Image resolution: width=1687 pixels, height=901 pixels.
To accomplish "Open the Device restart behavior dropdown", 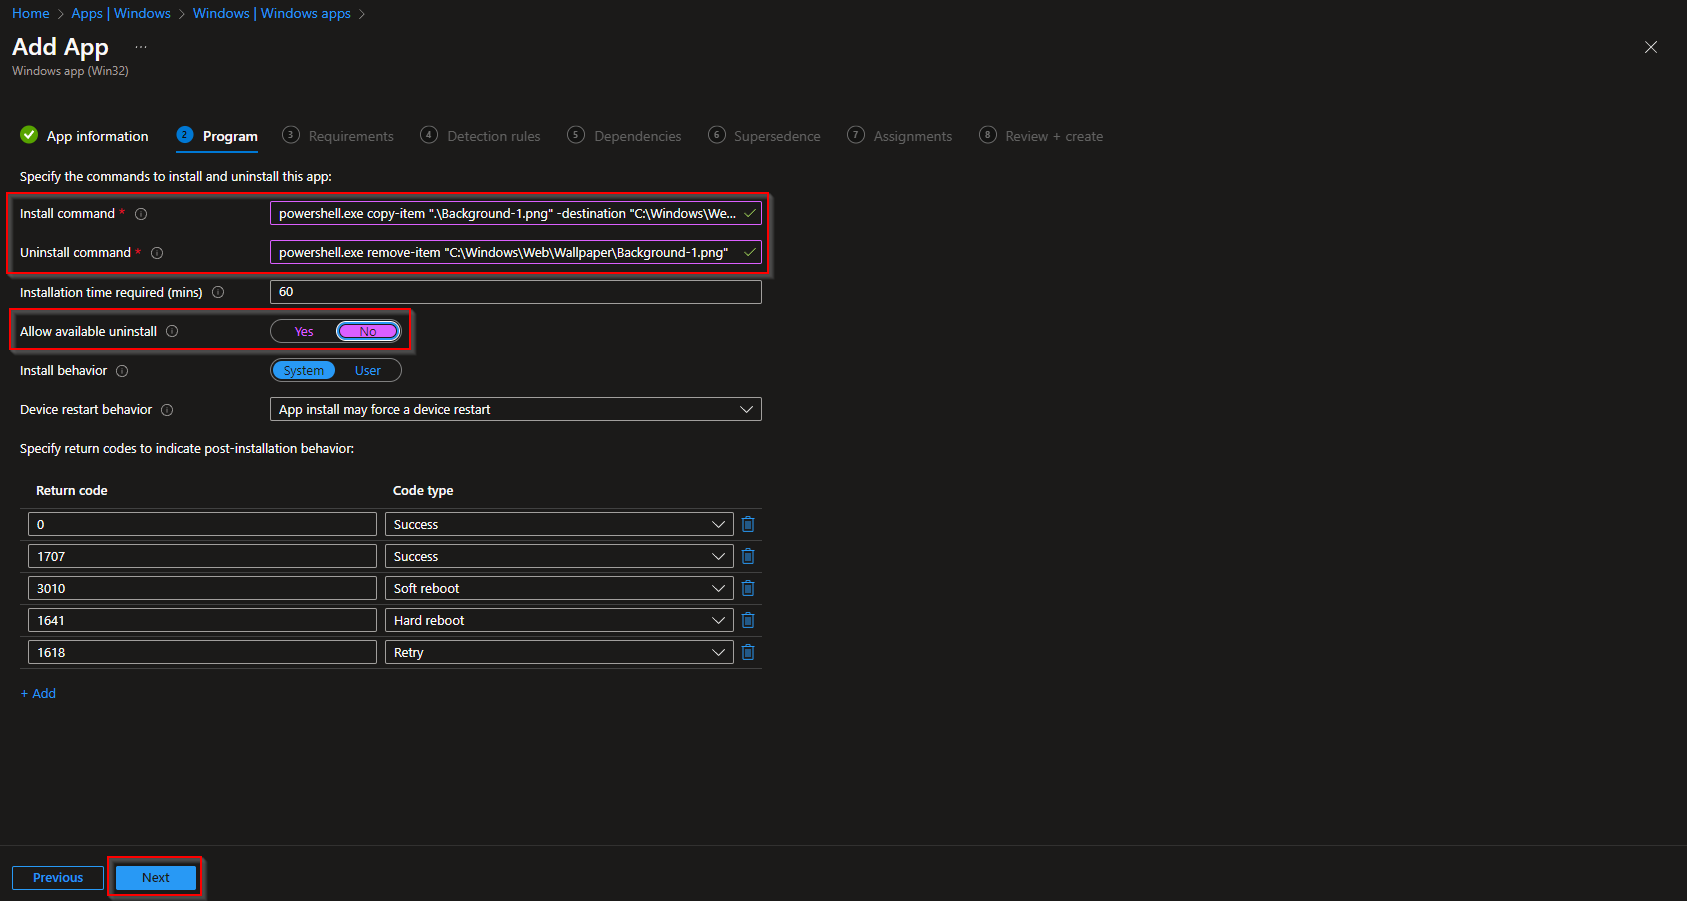I will click(745, 408).
